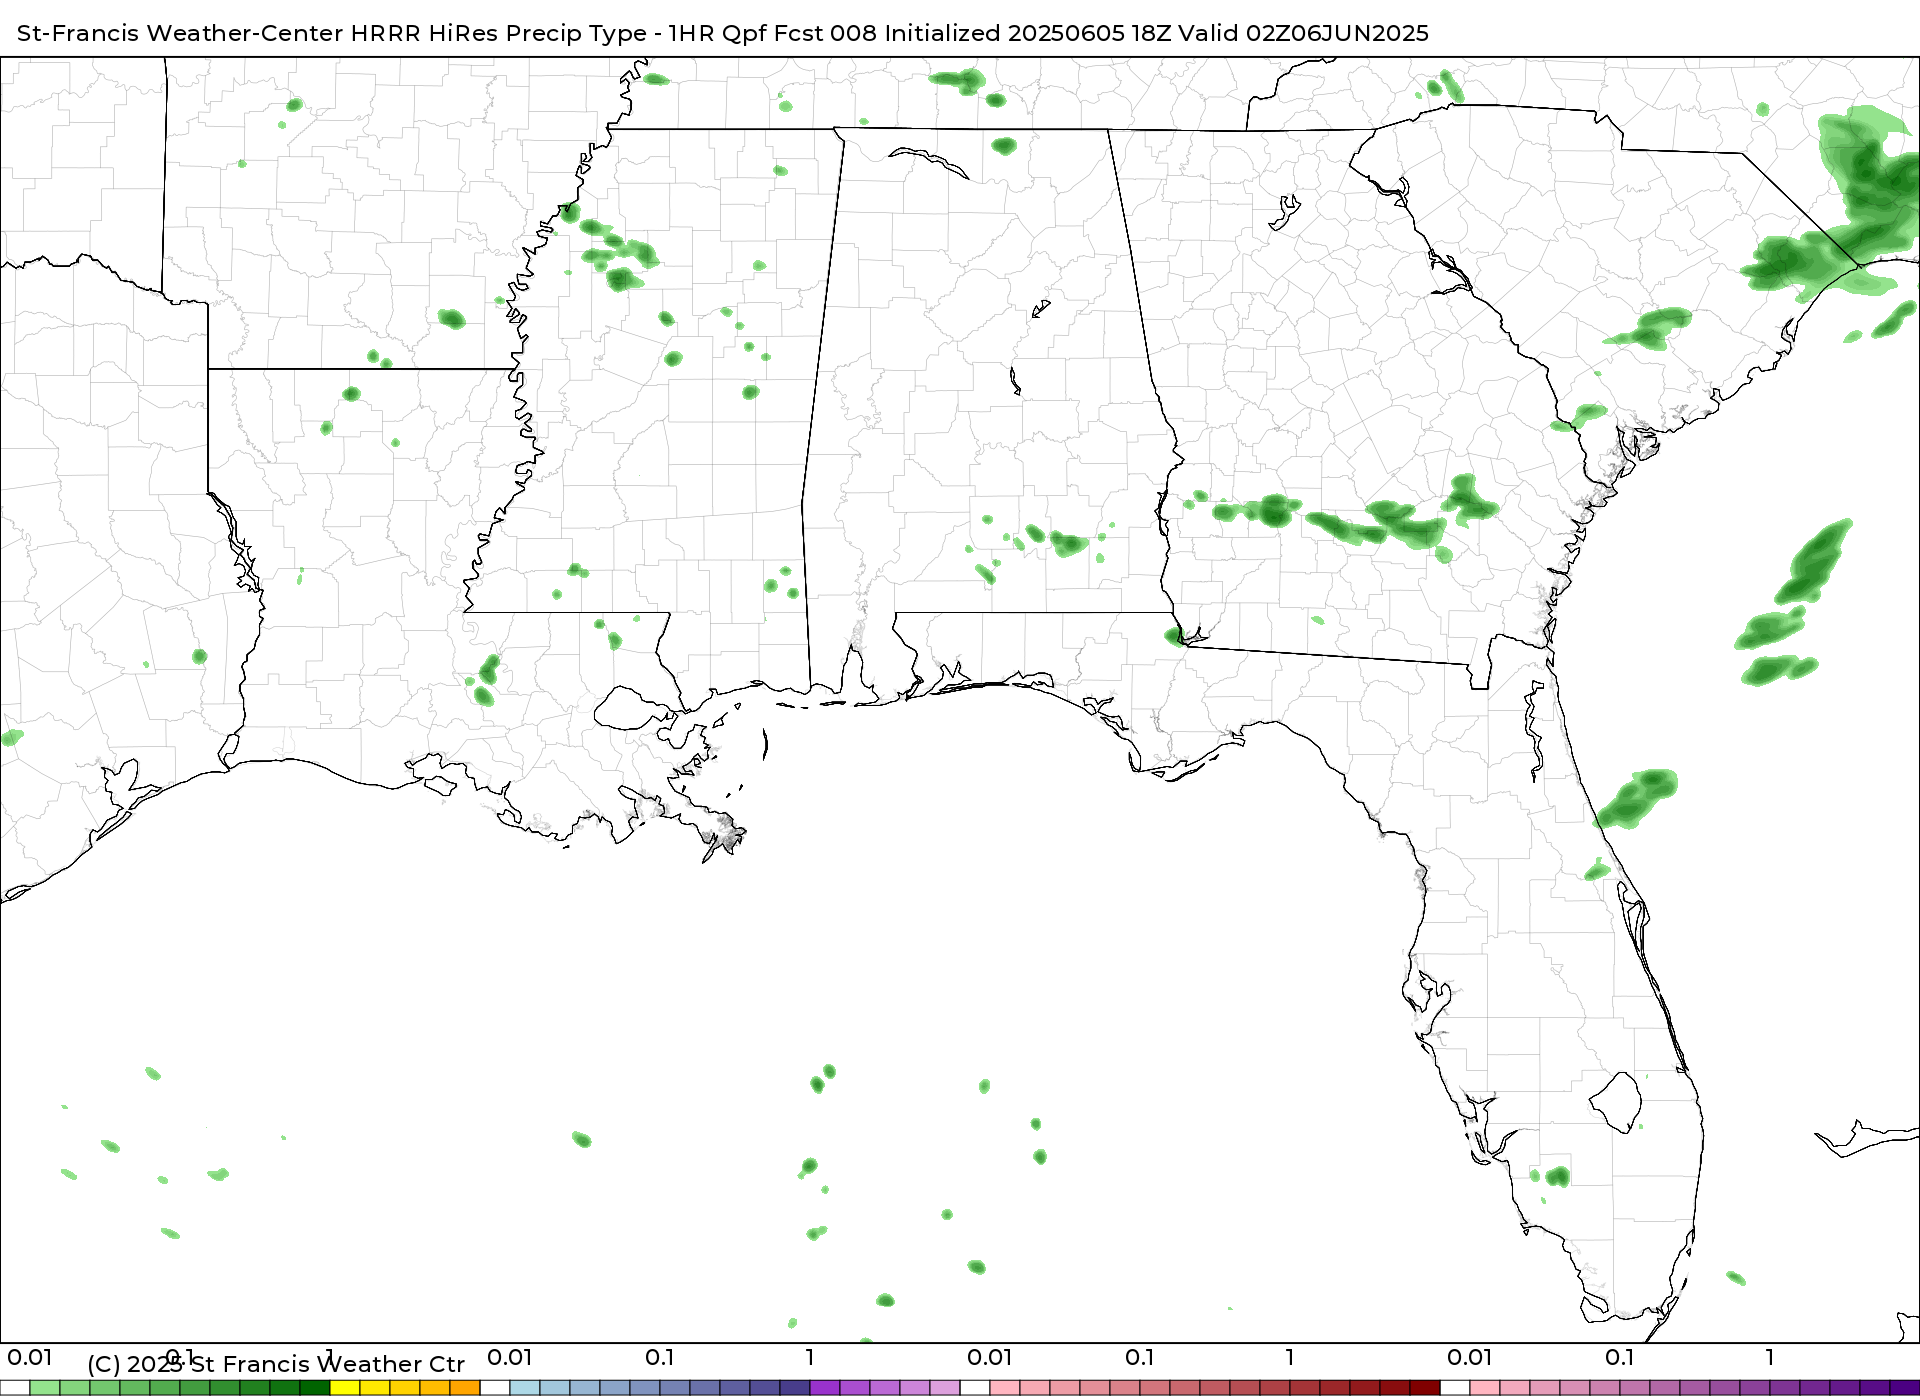Select the darkest purple swatch ending the colorbar
This screenshot has width=1920, height=1400.
(1905, 1388)
